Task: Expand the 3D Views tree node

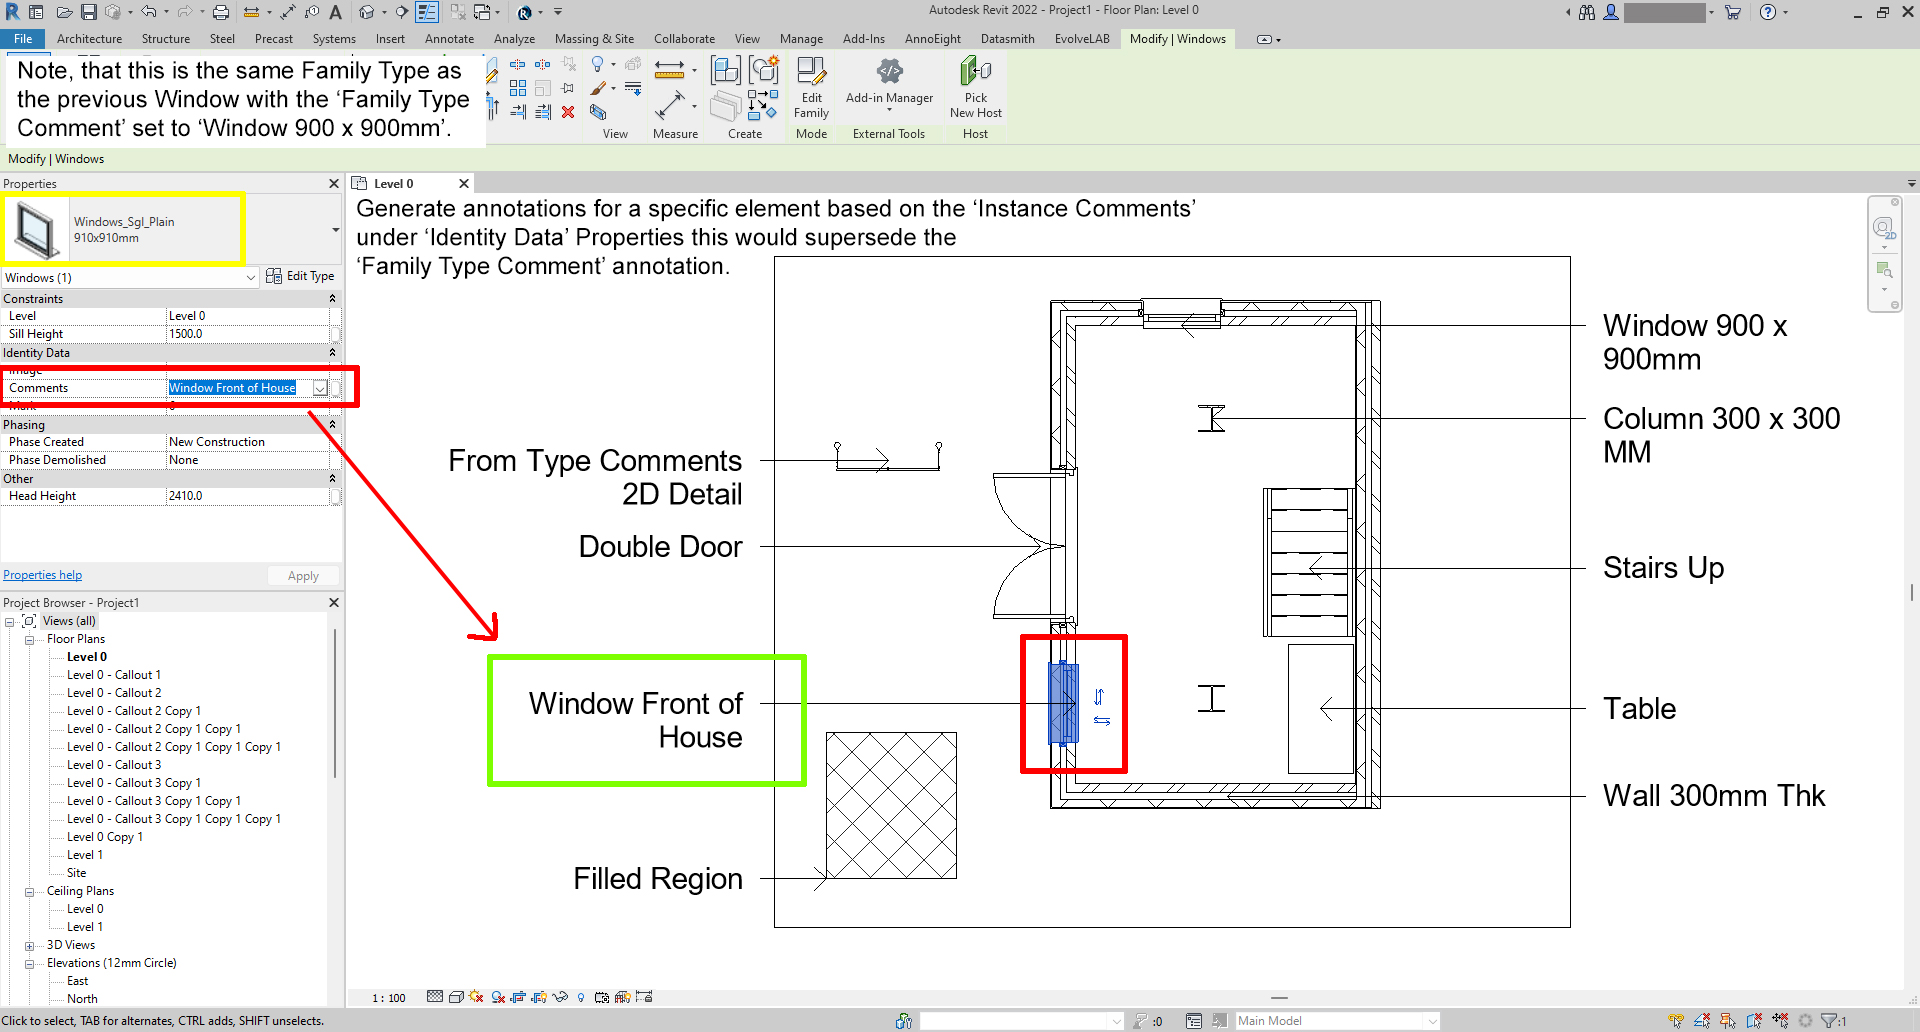Action: pyautogui.click(x=30, y=946)
